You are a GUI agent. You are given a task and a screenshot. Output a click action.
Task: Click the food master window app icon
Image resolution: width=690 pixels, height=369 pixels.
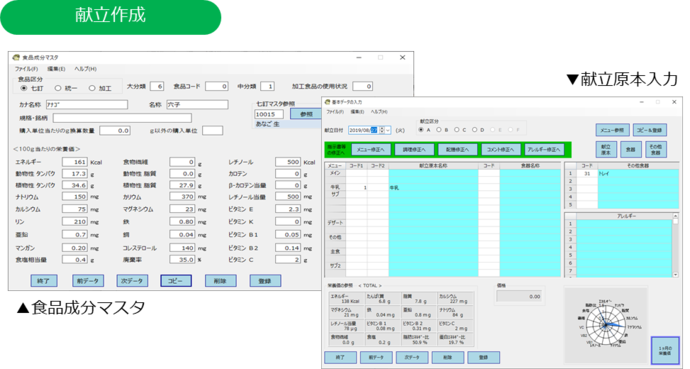click(x=16, y=57)
